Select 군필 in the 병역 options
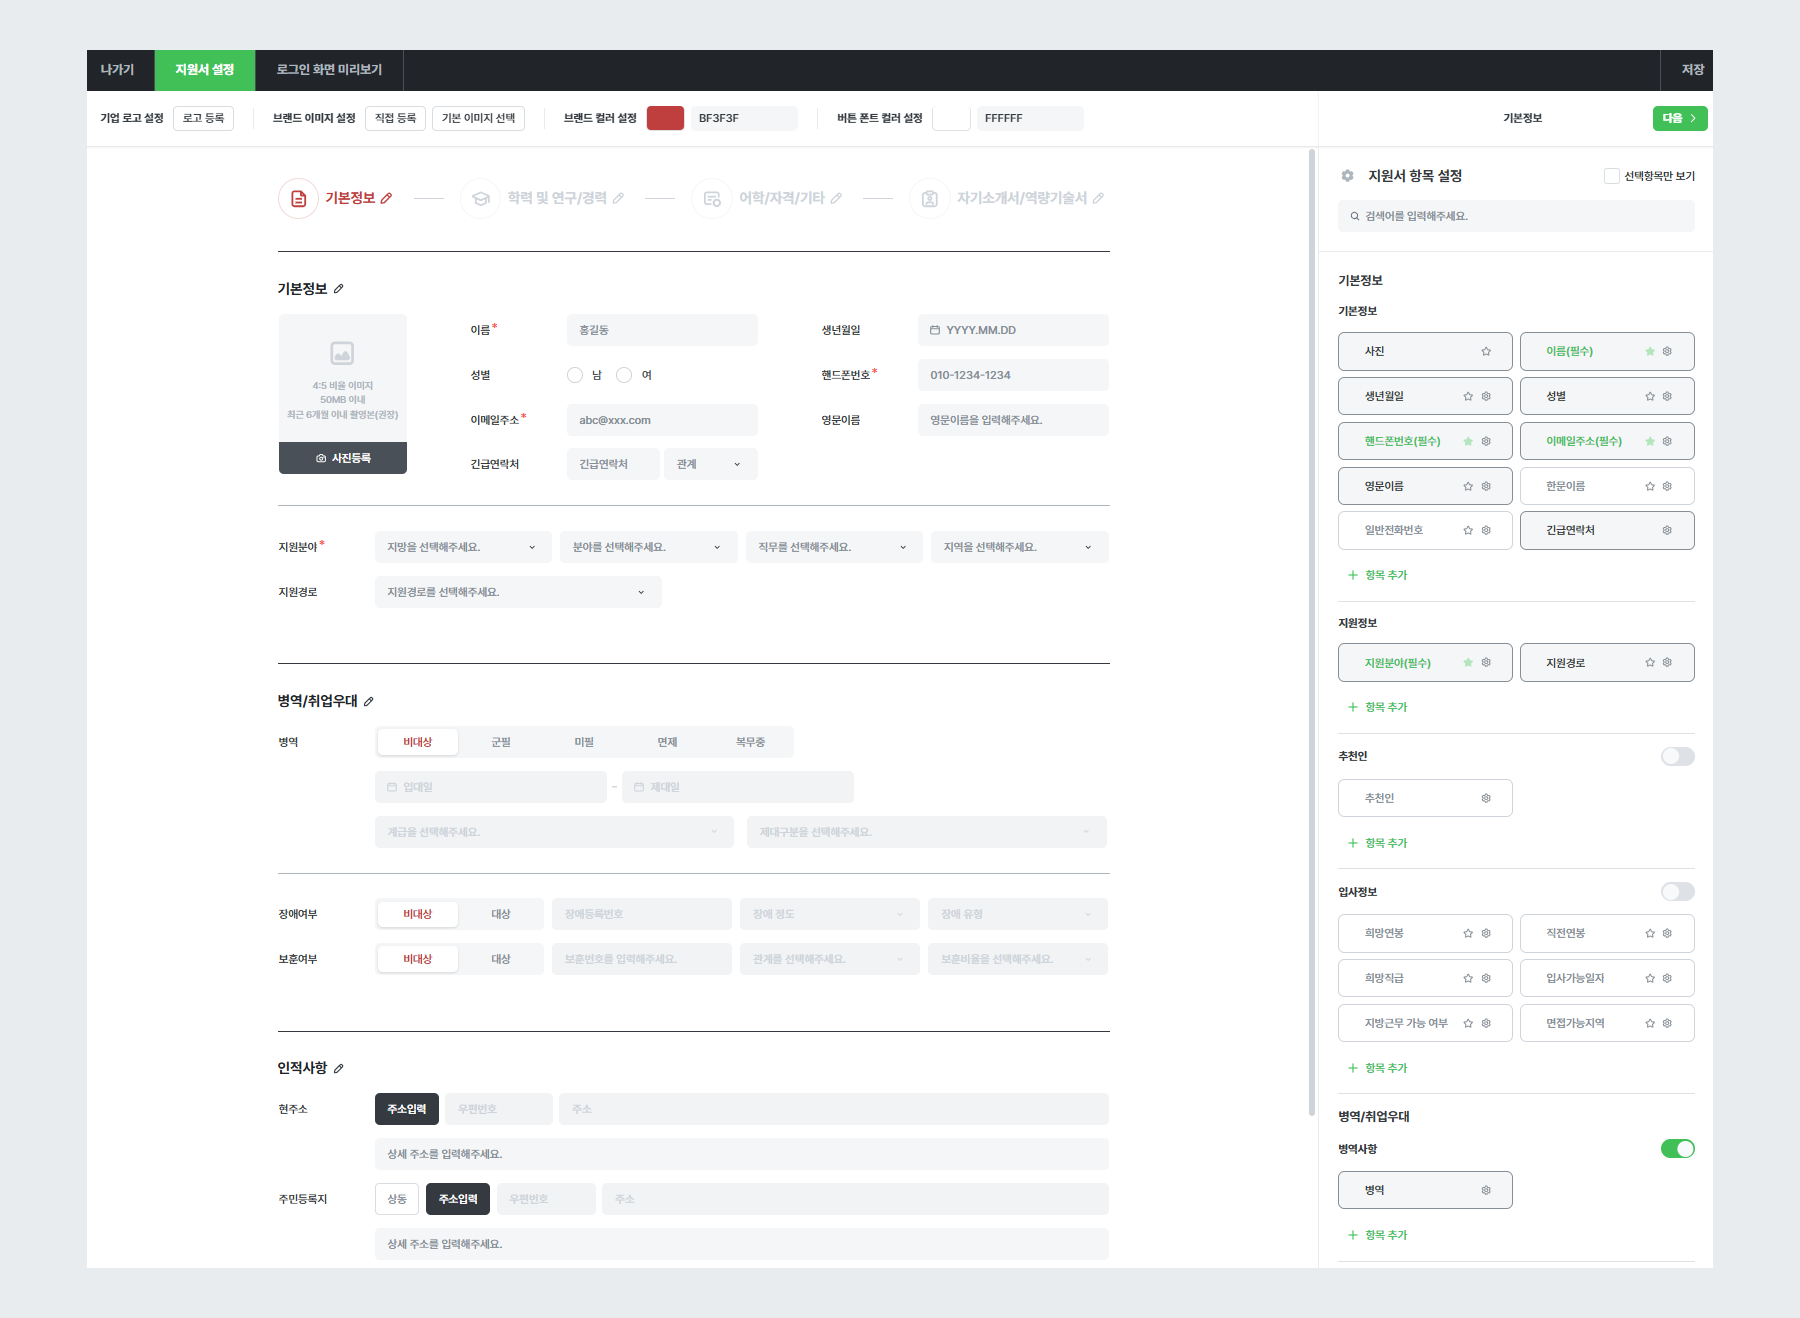This screenshot has height=1318, width=1800. click(501, 742)
